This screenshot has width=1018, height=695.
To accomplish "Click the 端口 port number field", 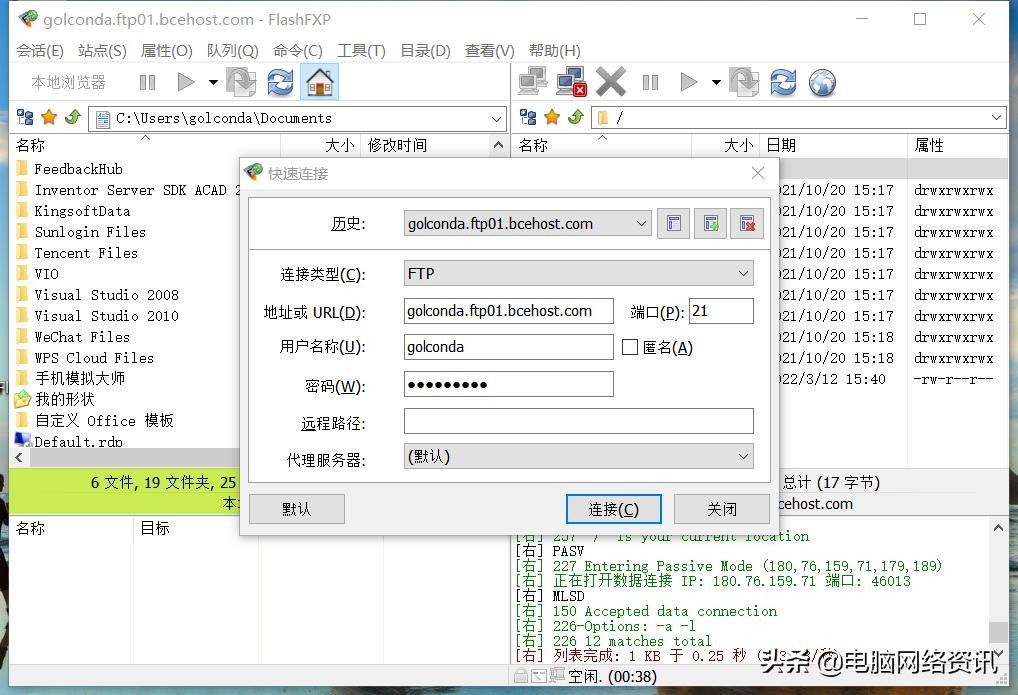I will click(x=720, y=311).
